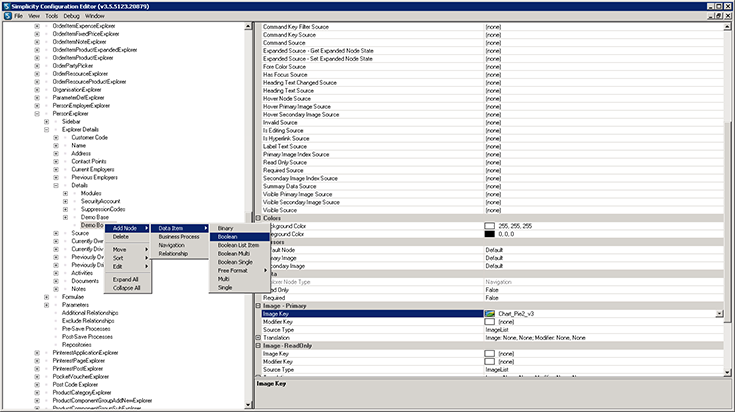Choose Boolean from the Data Item submenu
The width and height of the screenshot is (735, 412).
tap(226, 236)
